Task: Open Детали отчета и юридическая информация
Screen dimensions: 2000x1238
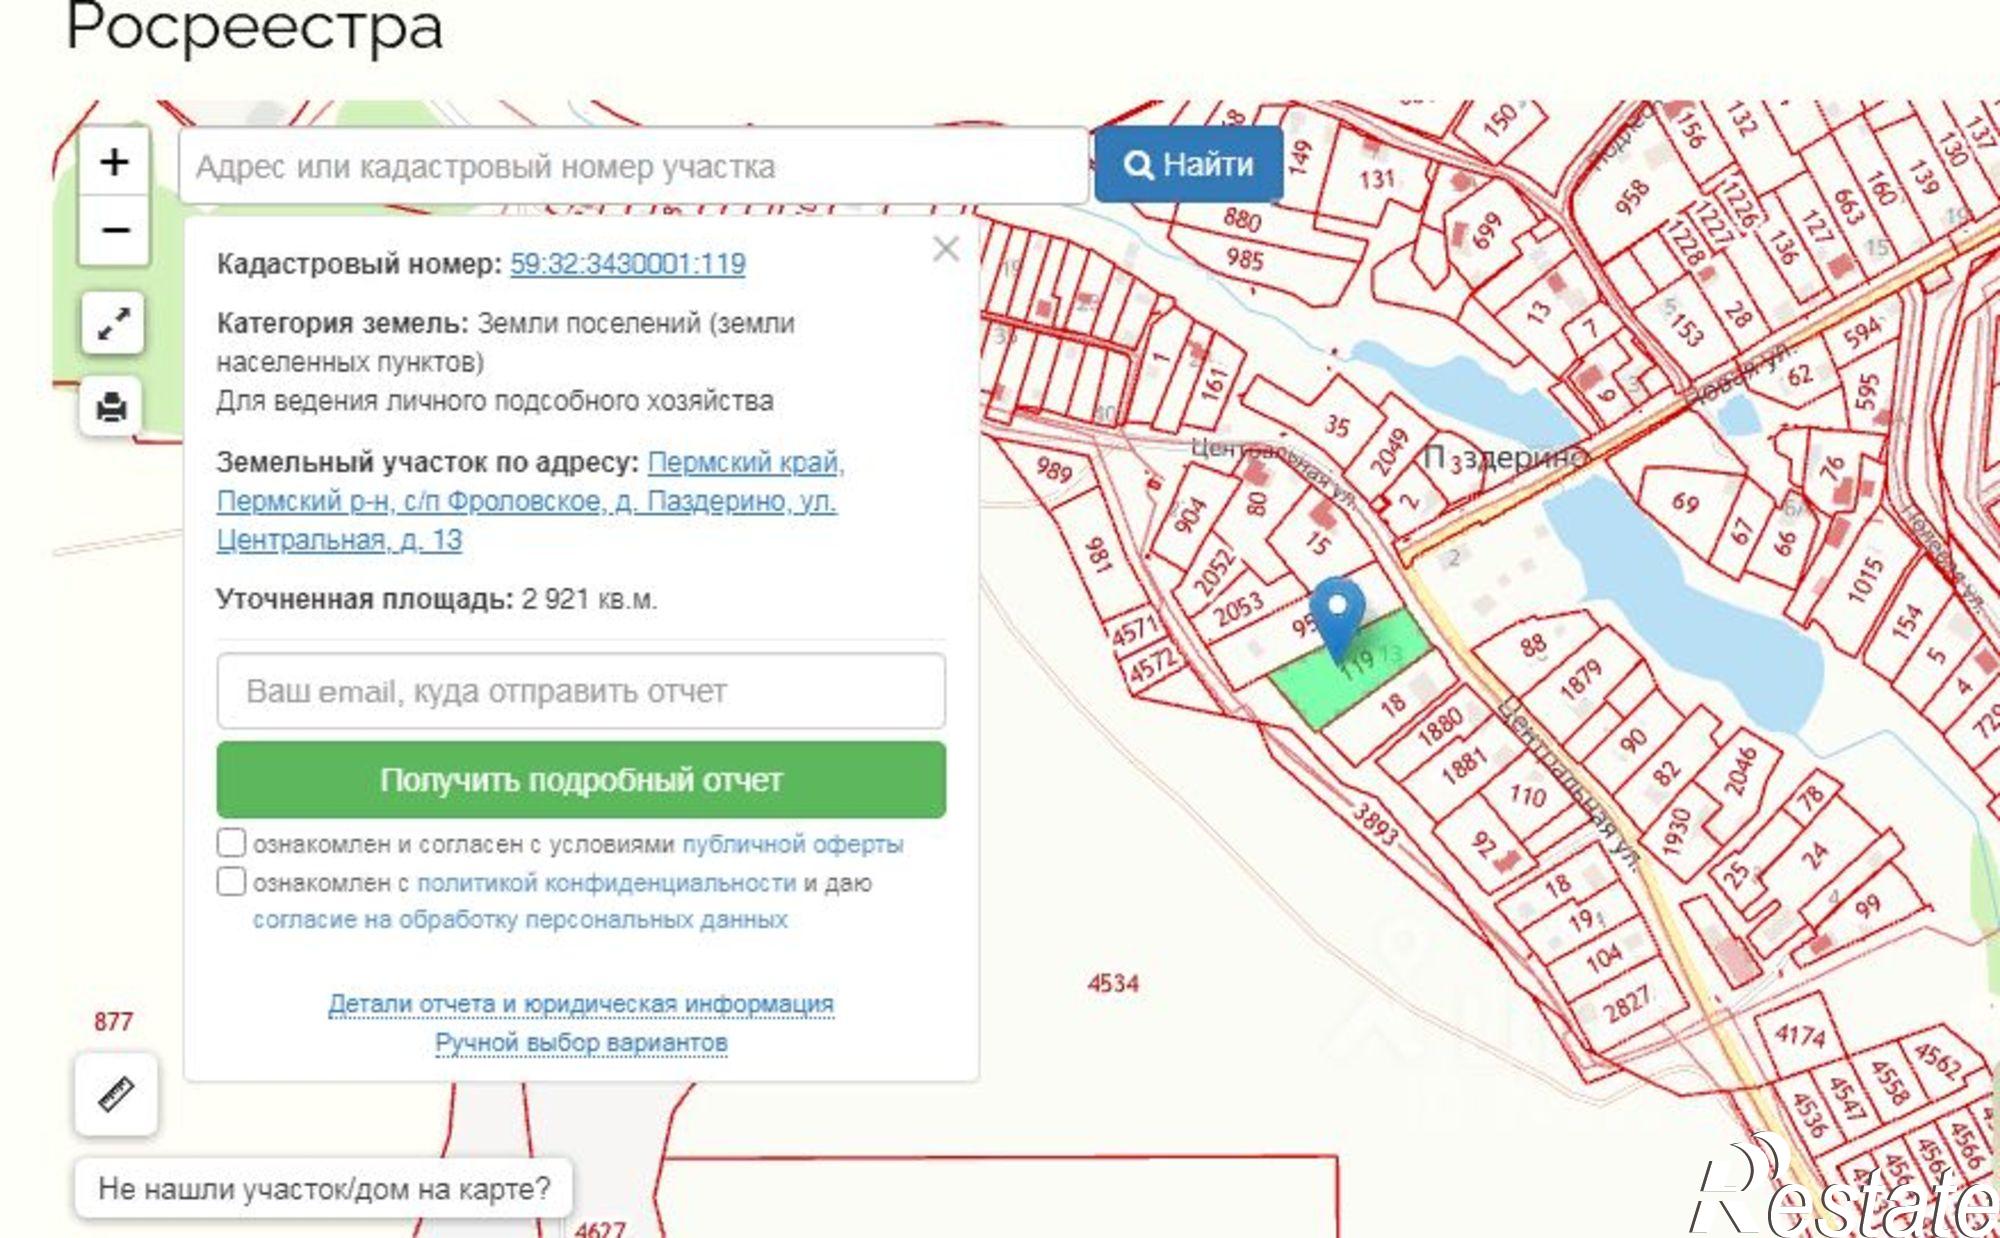Action: (581, 1003)
